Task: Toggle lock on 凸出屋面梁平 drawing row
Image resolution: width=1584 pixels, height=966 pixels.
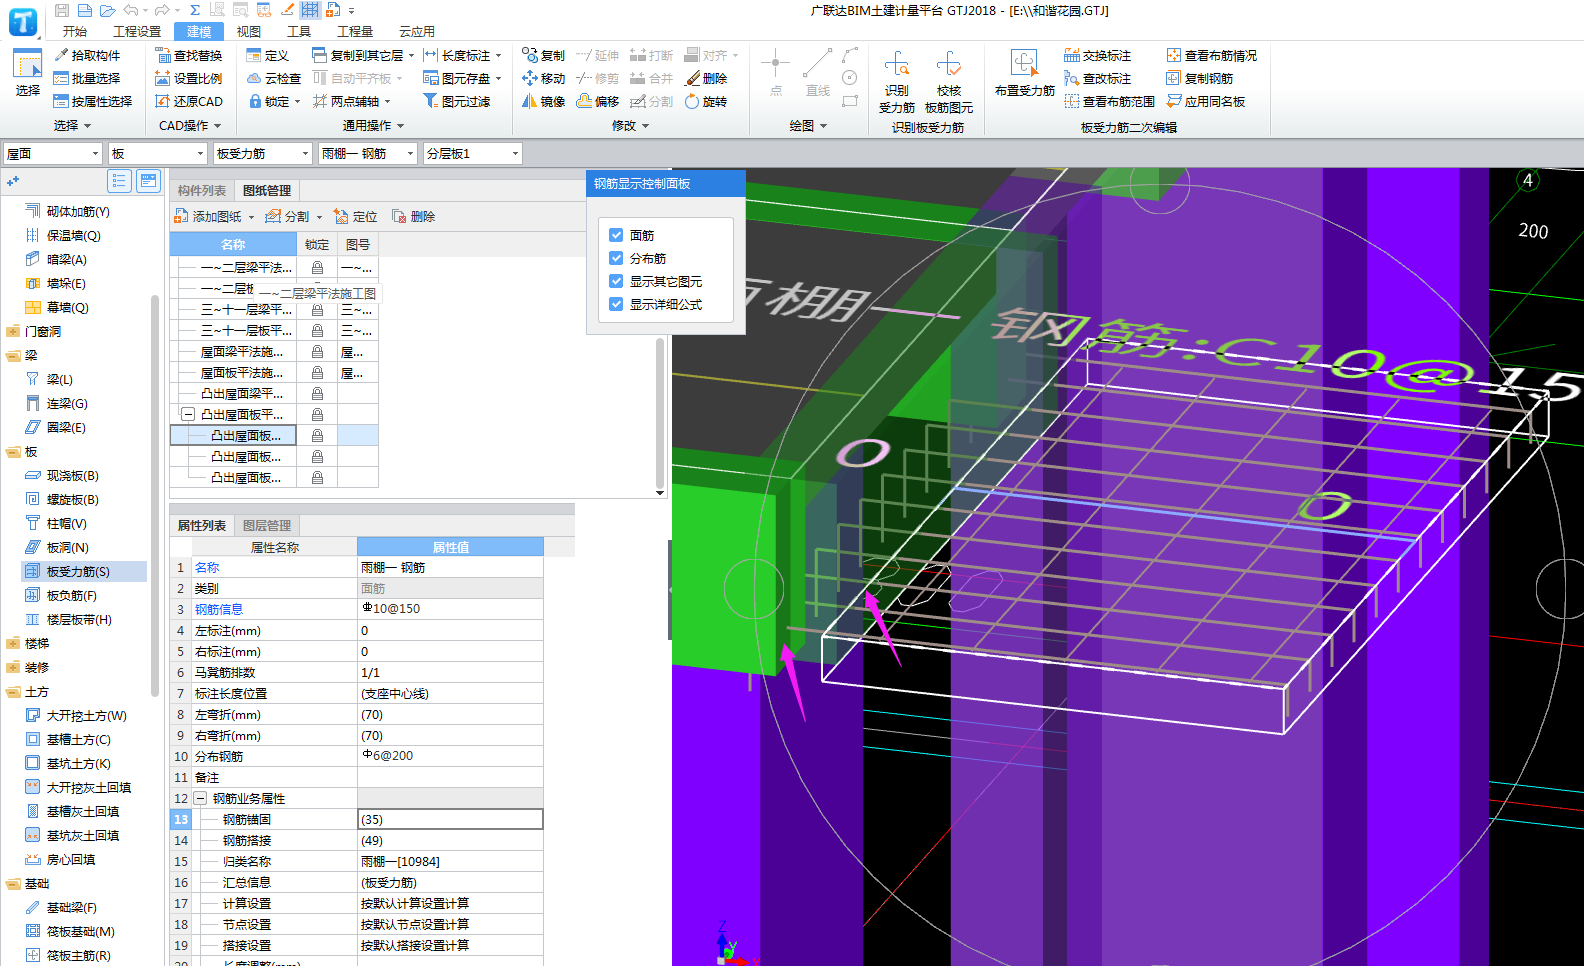Action: point(317,394)
